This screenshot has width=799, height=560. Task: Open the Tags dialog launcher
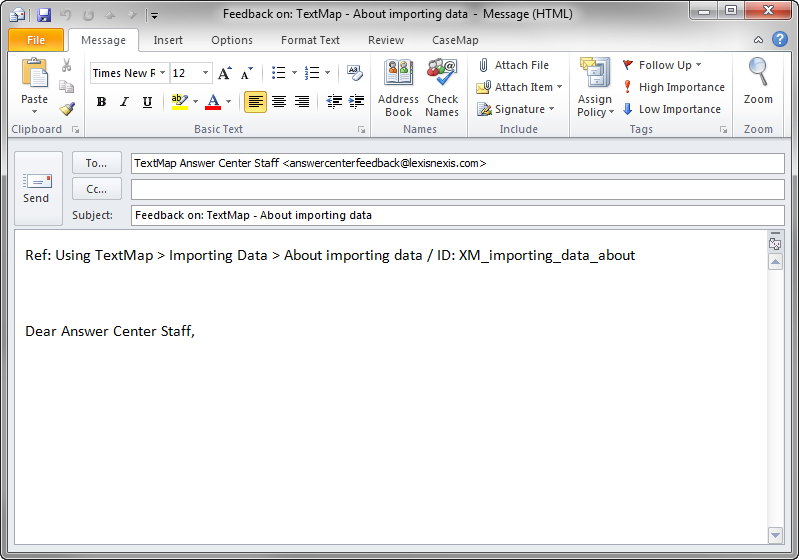[723, 130]
